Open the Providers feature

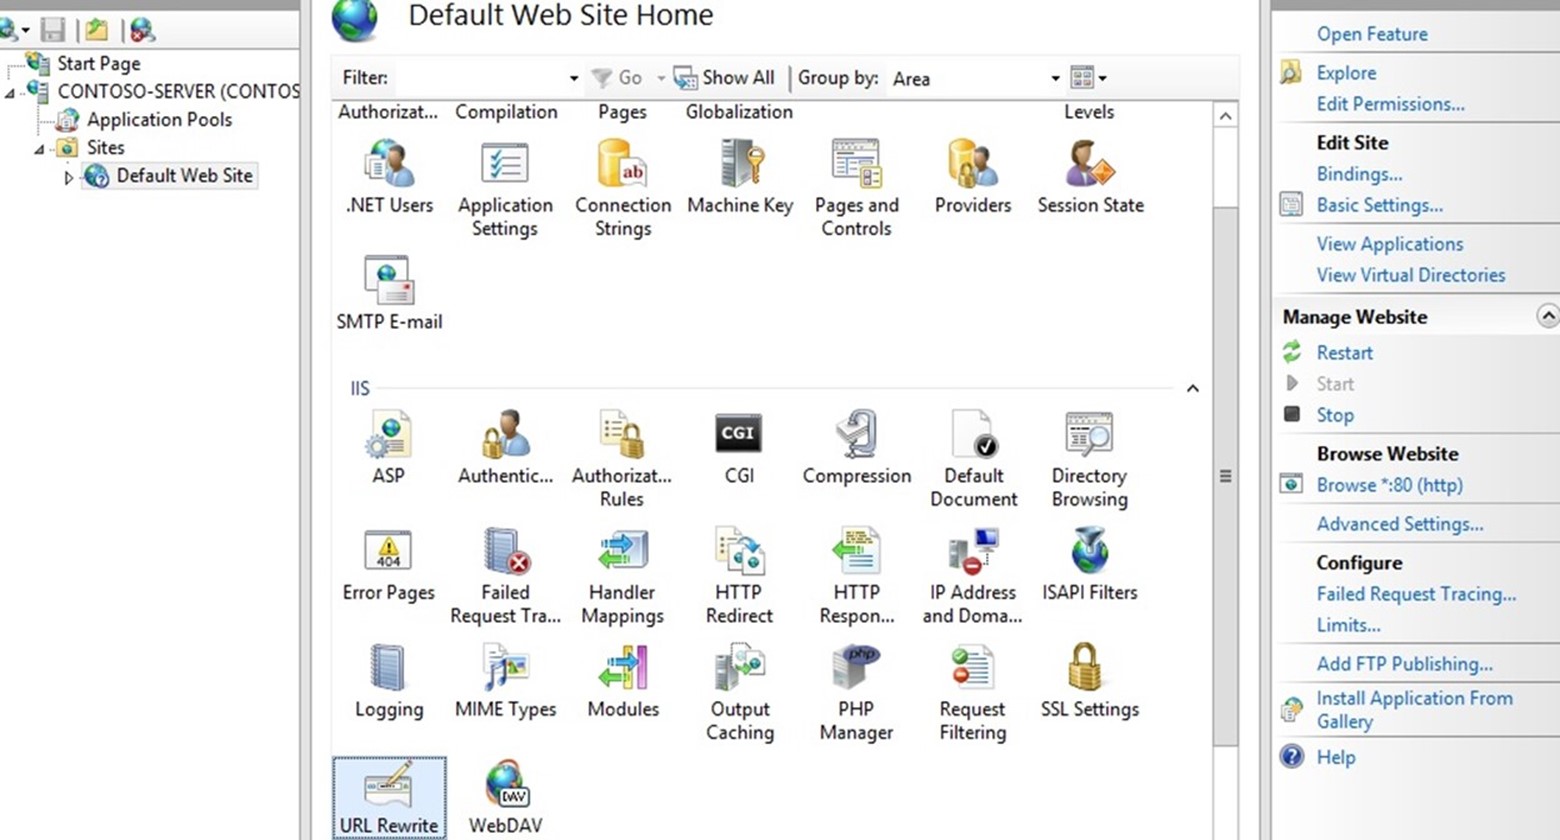point(972,178)
